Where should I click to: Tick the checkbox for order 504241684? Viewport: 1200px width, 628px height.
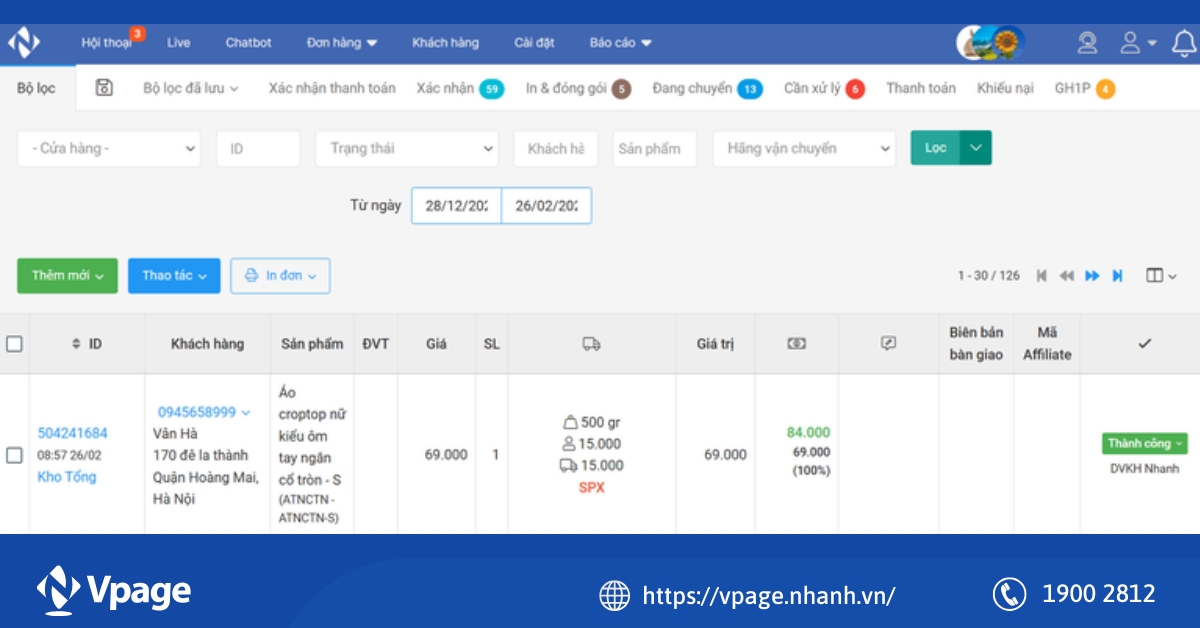(x=15, y=454)
